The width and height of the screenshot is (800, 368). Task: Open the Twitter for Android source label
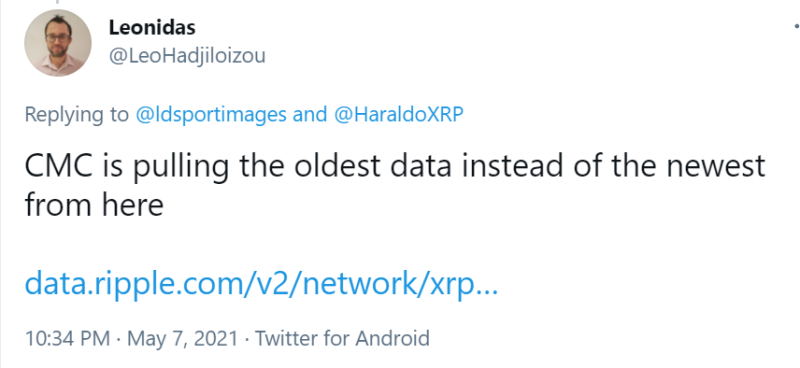[x=342, y=338]
